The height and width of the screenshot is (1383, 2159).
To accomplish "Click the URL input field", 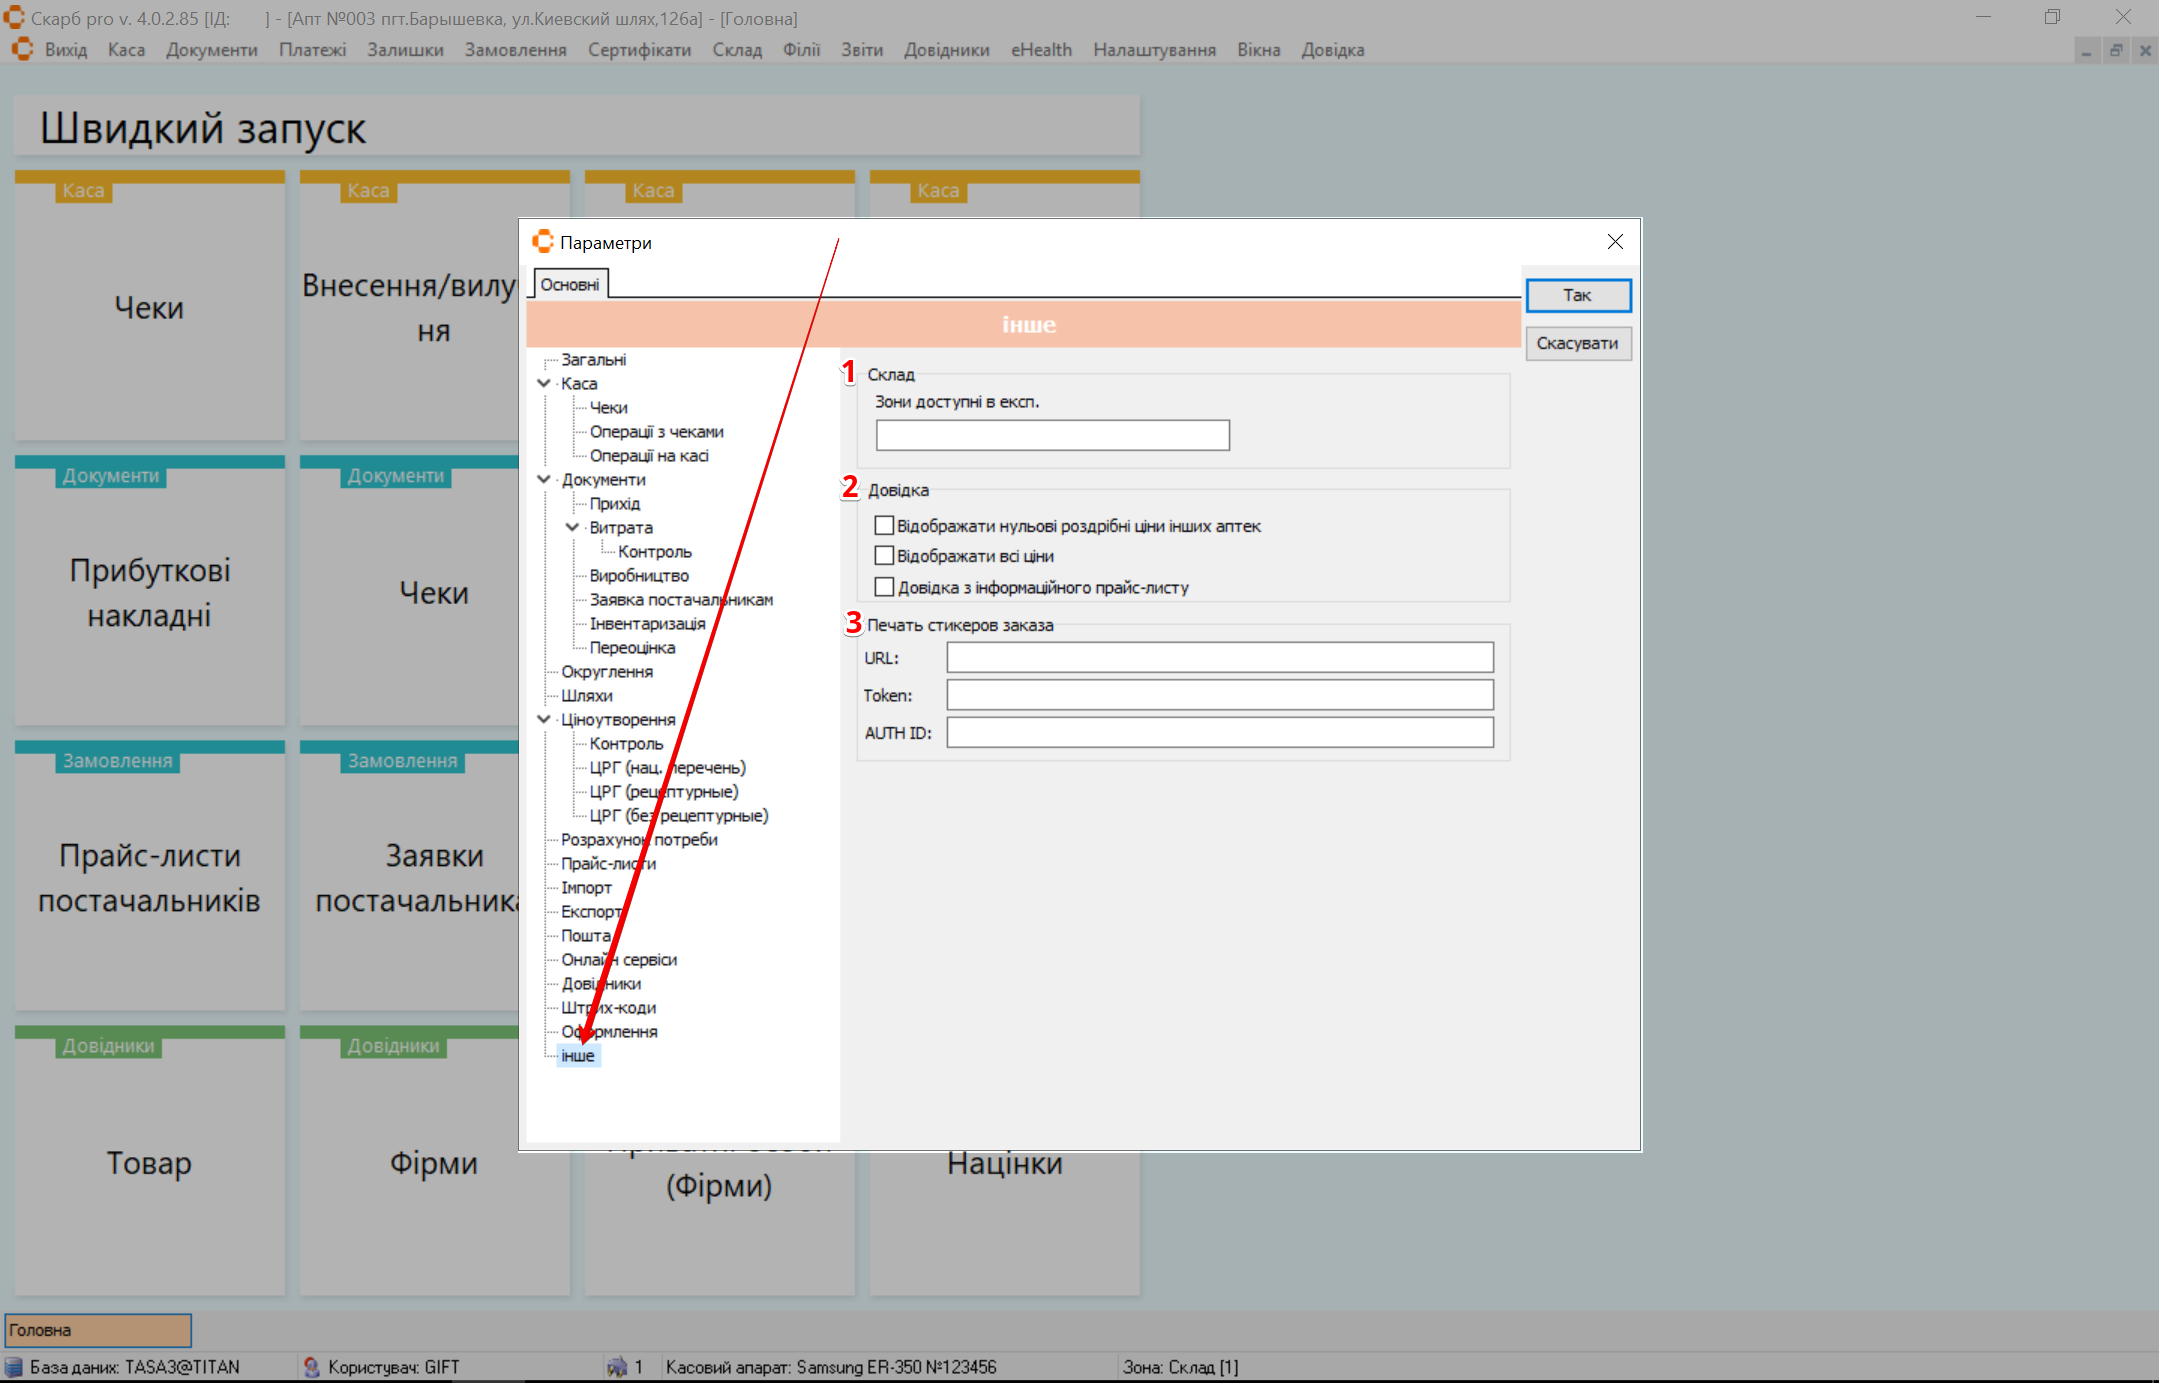I will click(1219, 657).
